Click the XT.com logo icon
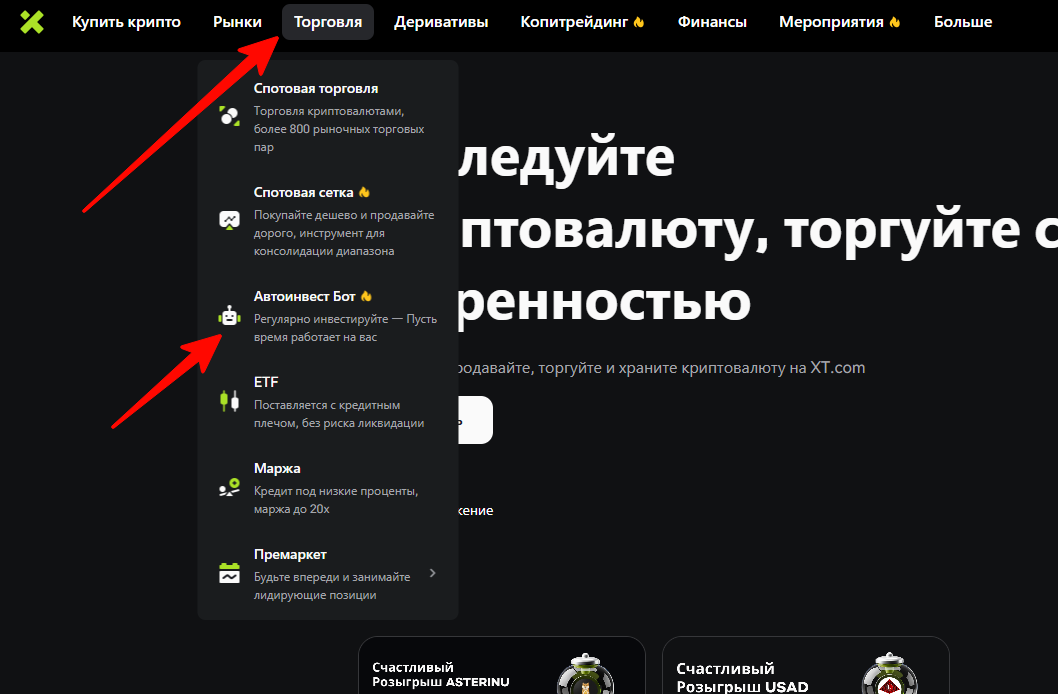The width and height of the screenshot is (1058, 694). (x=32, y=22)
